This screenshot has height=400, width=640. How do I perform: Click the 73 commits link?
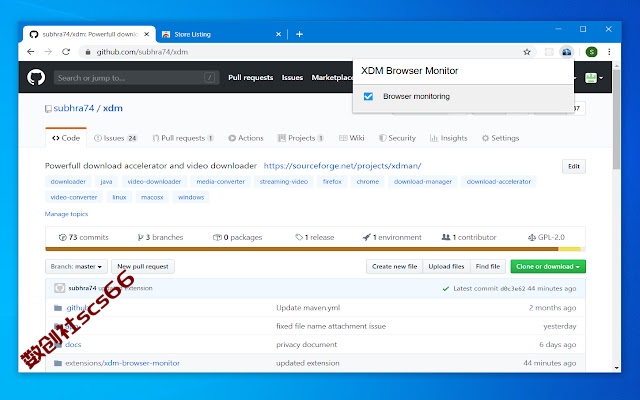pyautogui.click(x=84, y=237)
